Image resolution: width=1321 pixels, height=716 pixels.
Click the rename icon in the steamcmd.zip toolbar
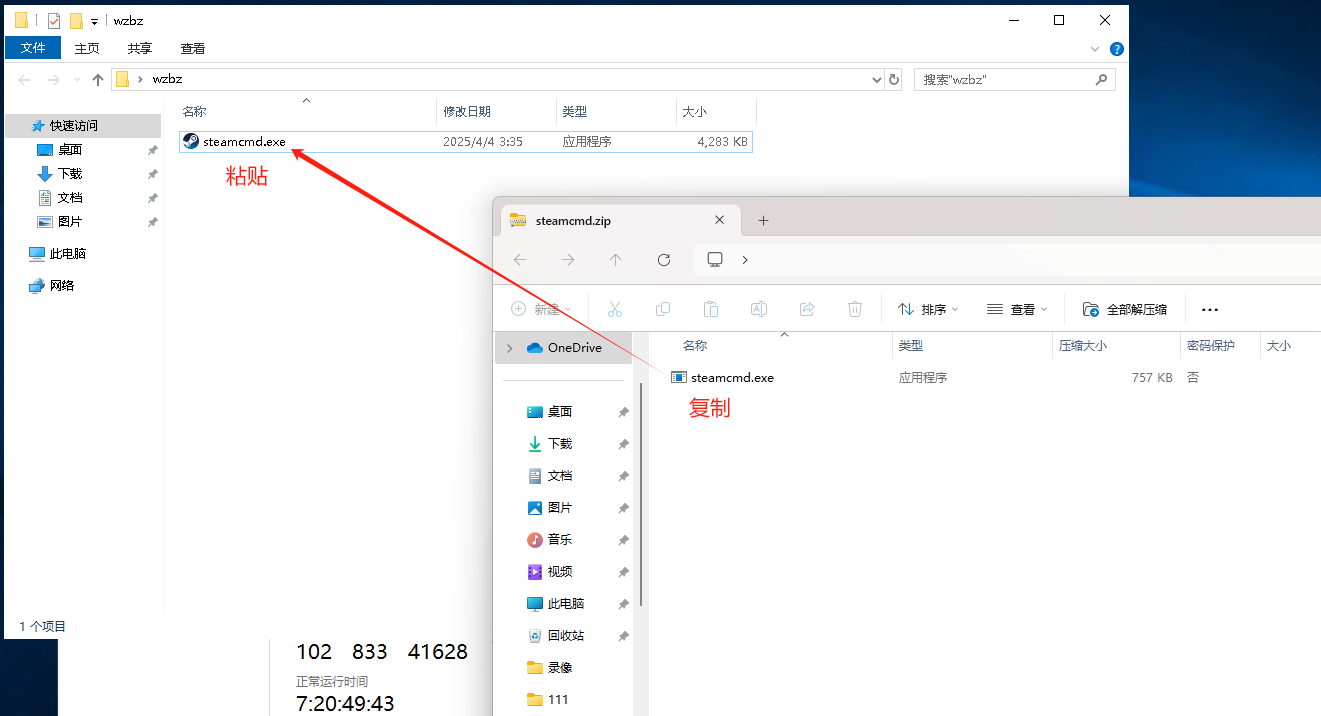[759, 309]
